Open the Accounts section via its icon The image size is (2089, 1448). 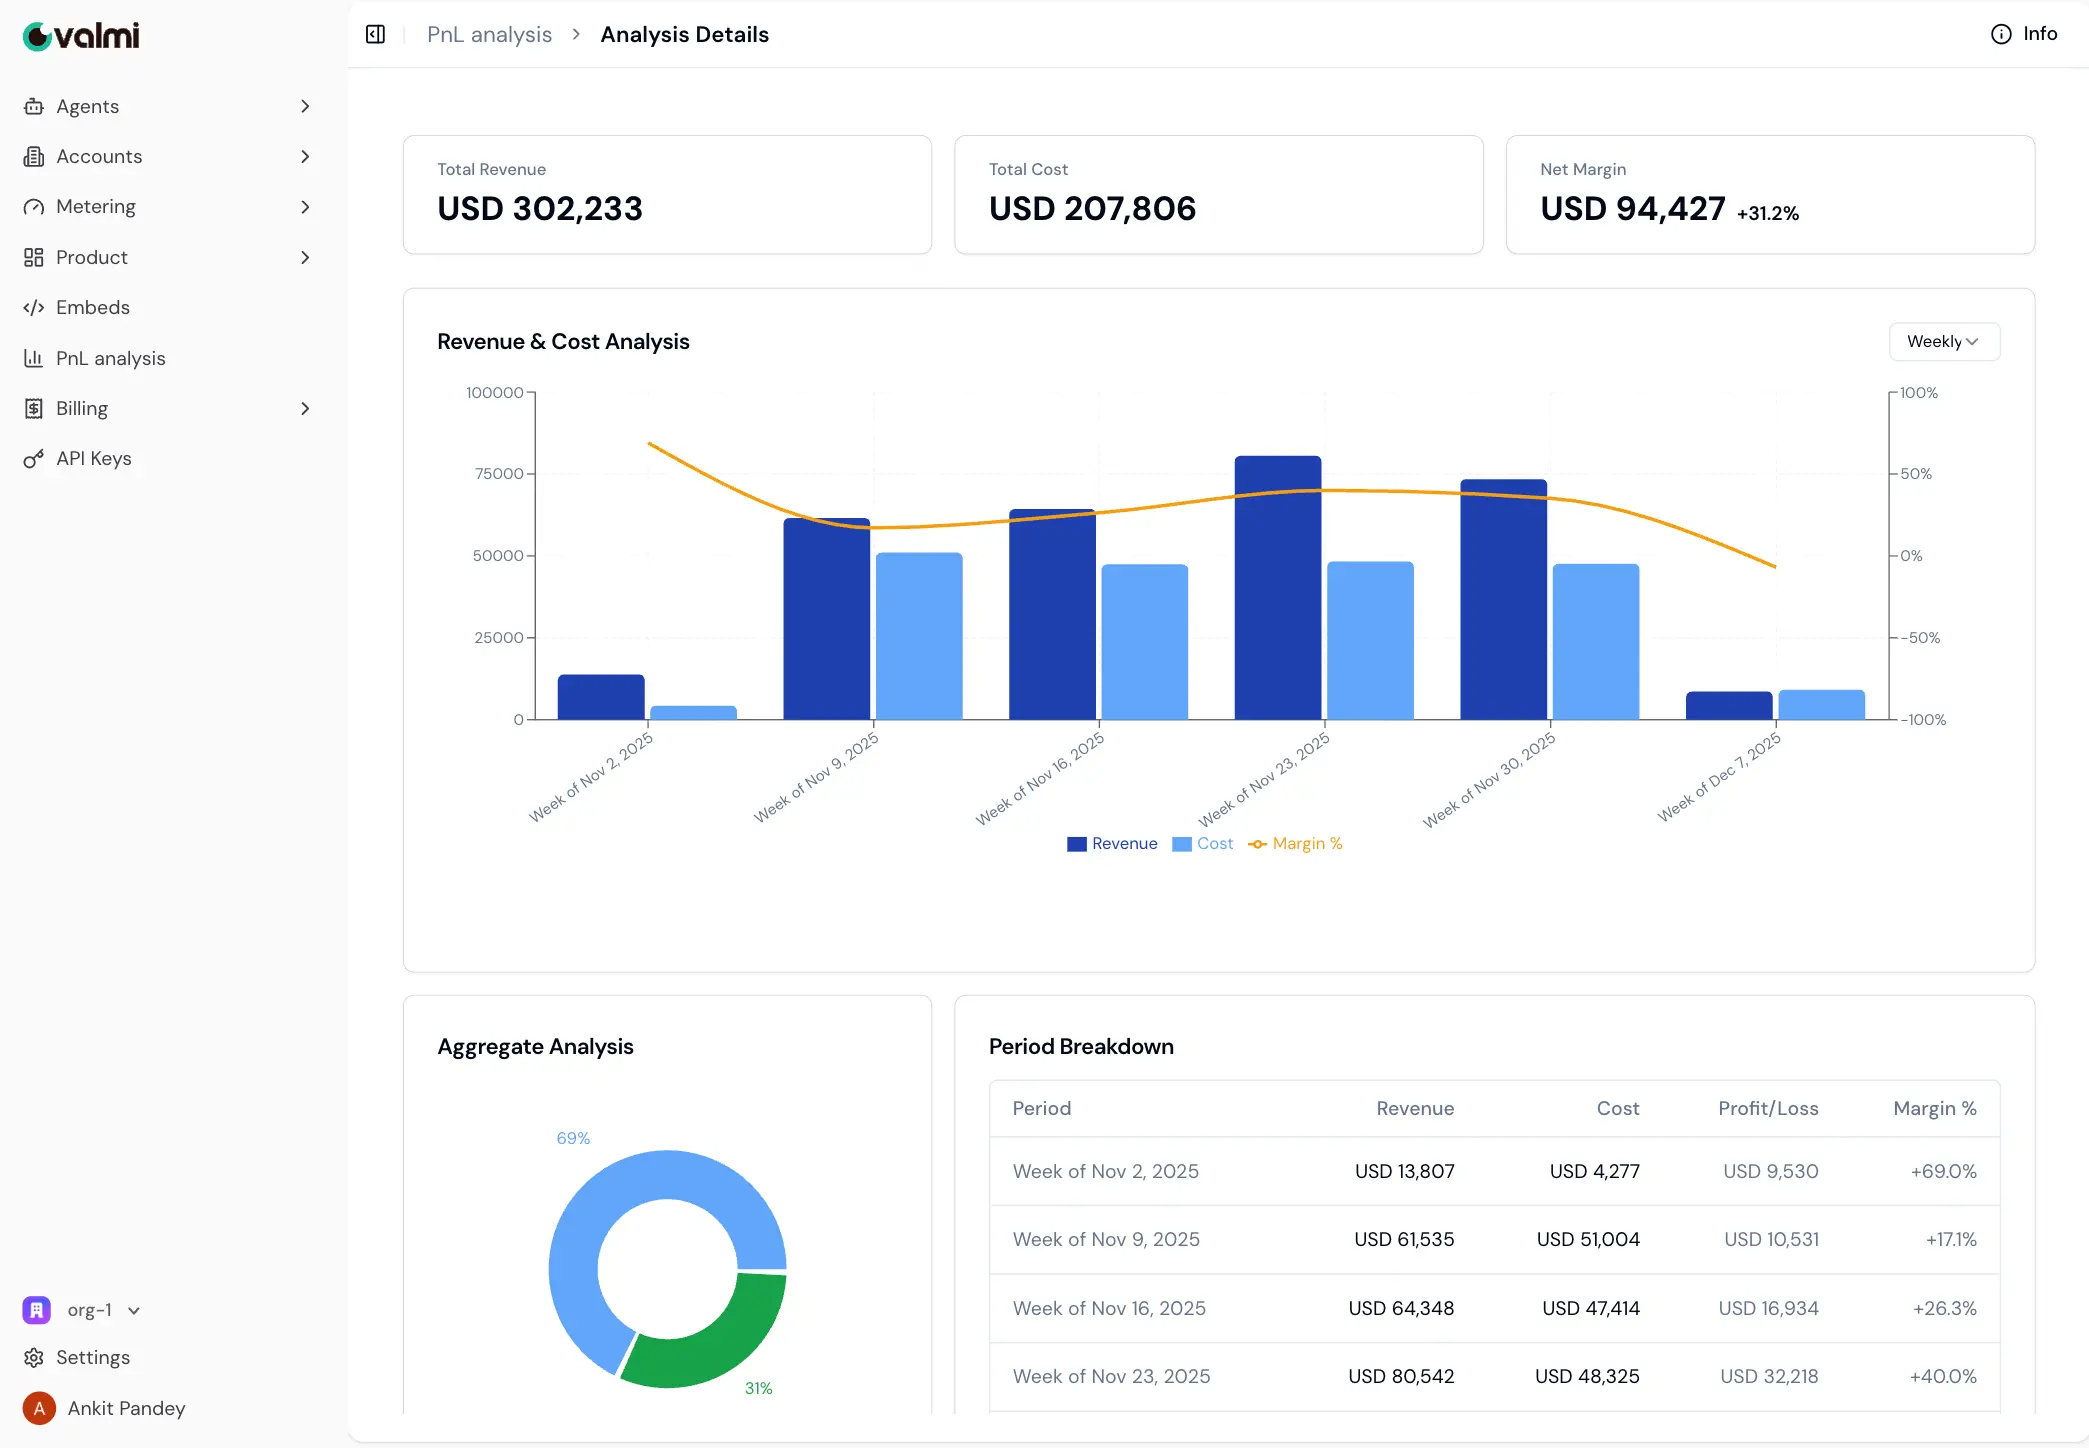tap(35, 156)
